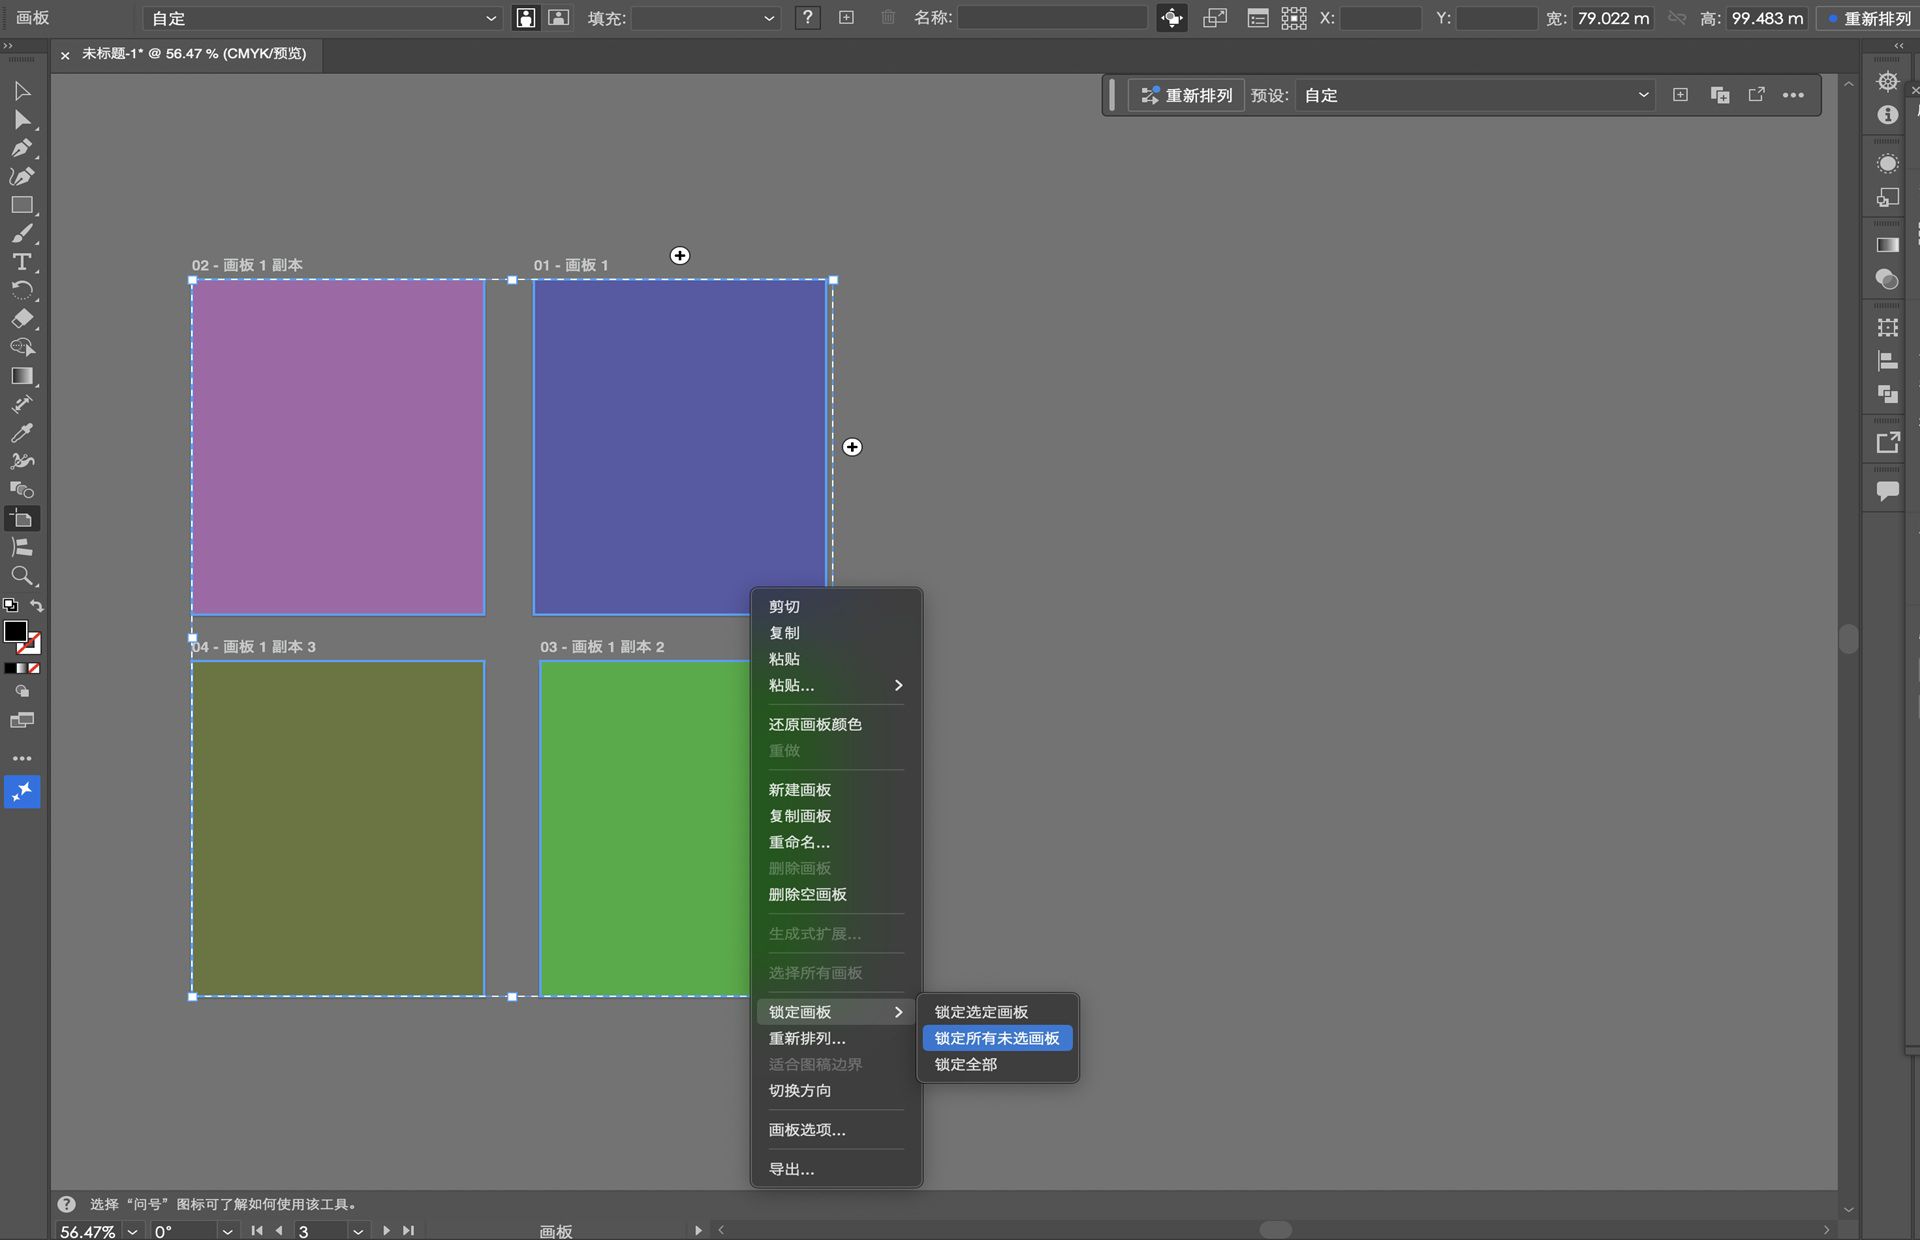Click the artboard name input field
The image size is (1920, 1240).
(x=1052, y=18)
